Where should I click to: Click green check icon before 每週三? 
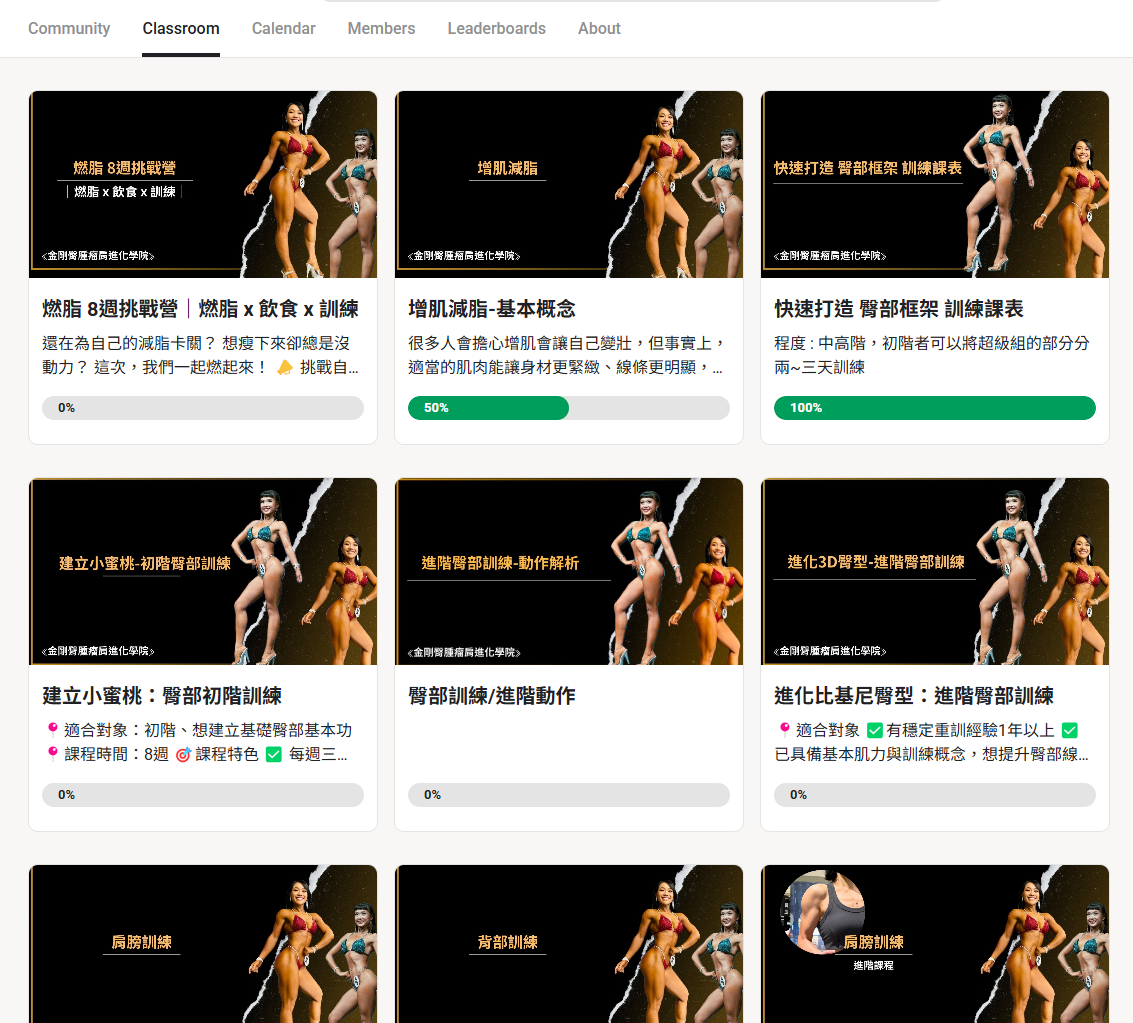coord(274,755)
